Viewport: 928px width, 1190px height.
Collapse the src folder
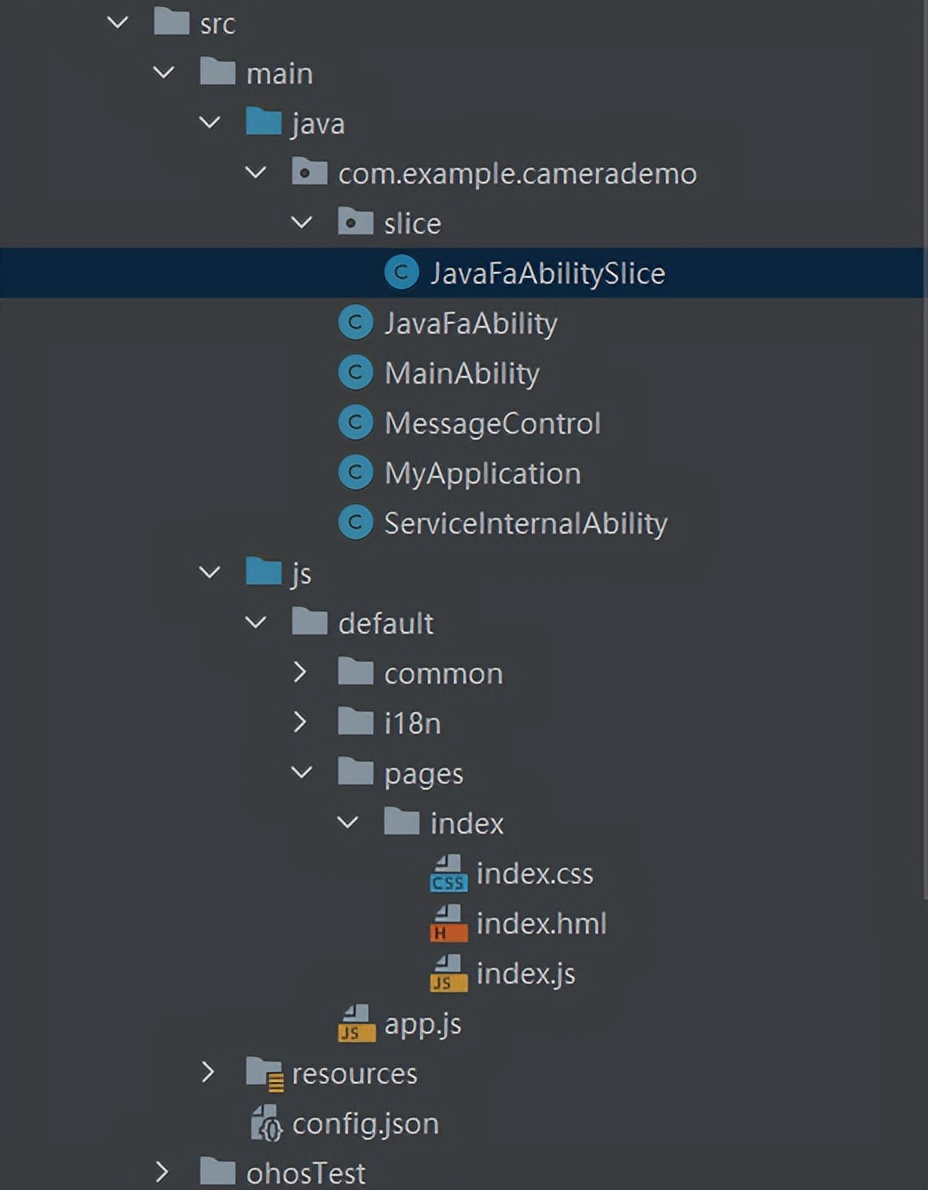coord(117,22)
